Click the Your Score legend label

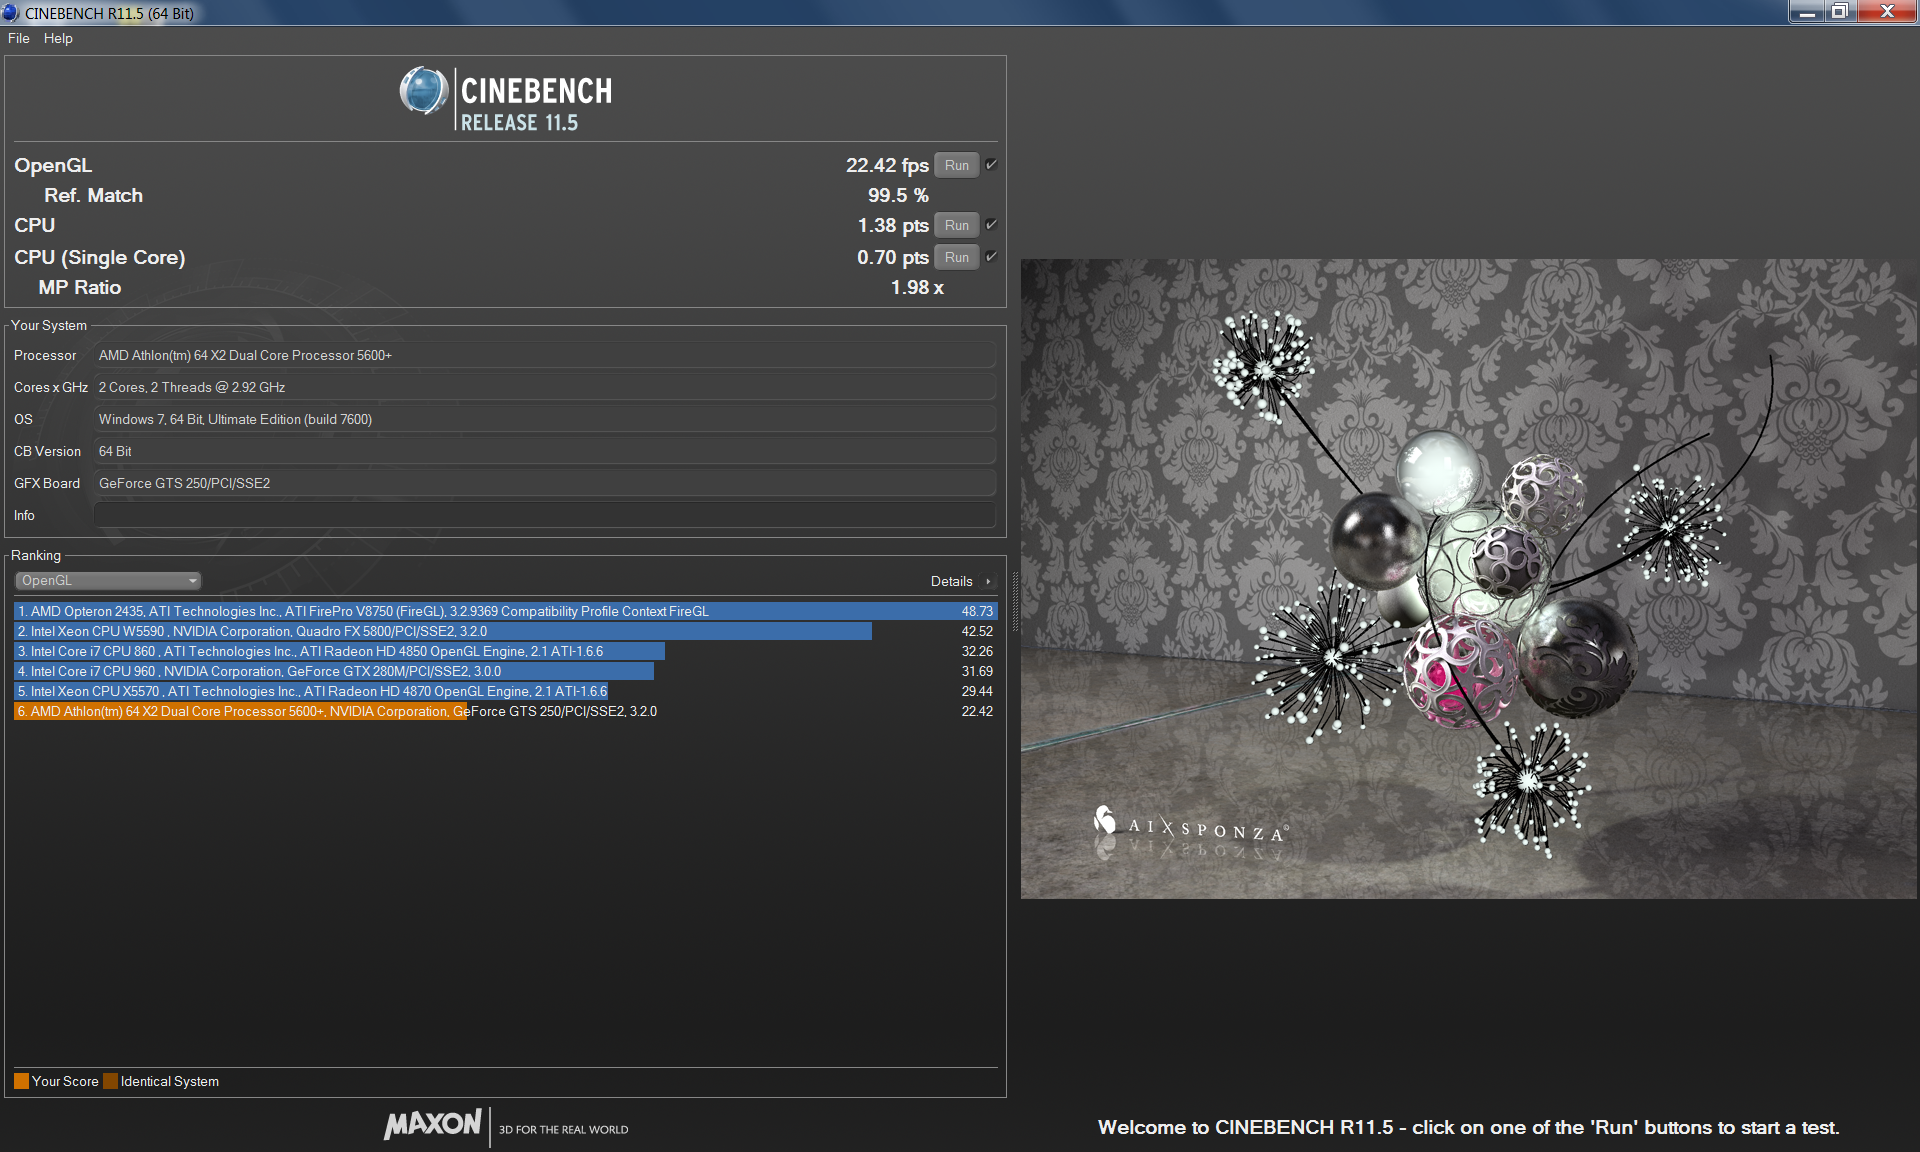(65, 1081)
